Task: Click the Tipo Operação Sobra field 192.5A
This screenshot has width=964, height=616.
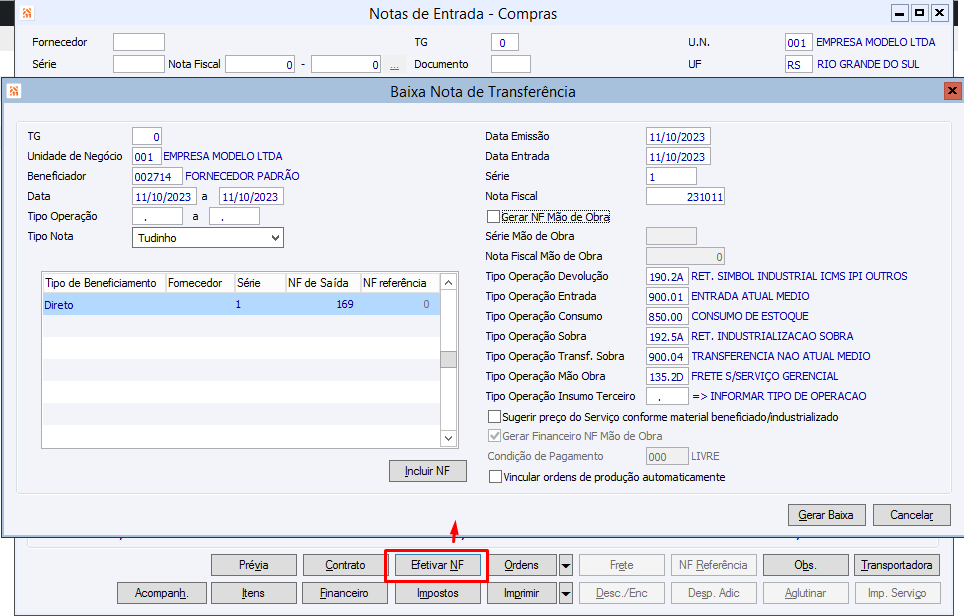Action: pos(667,336)
